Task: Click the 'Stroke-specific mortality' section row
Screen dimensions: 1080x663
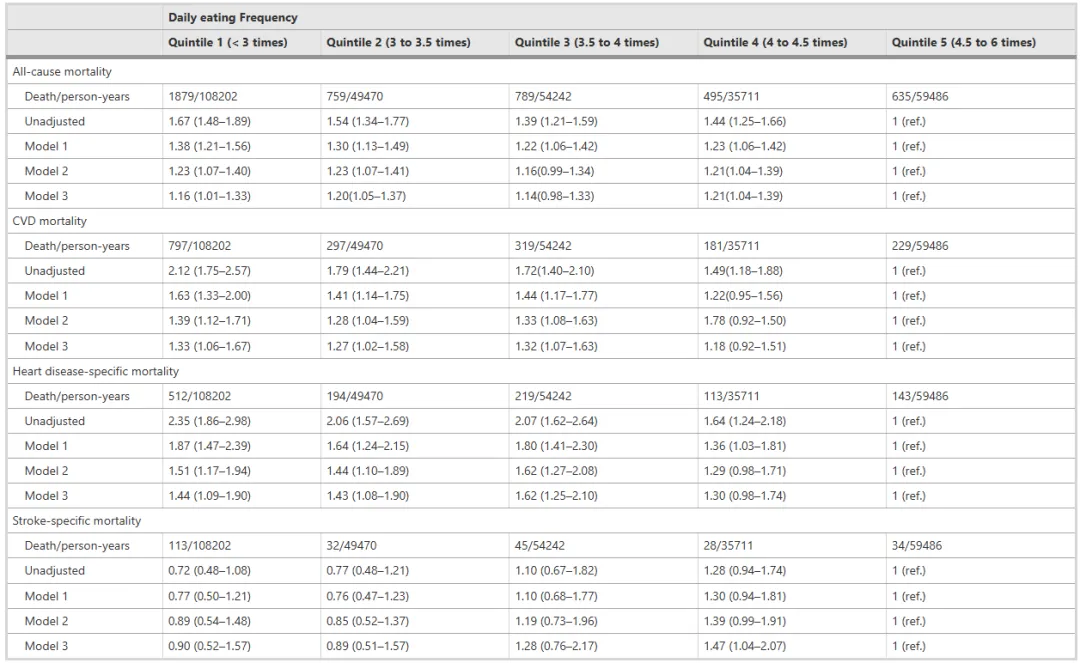Action: click(541, 520)
